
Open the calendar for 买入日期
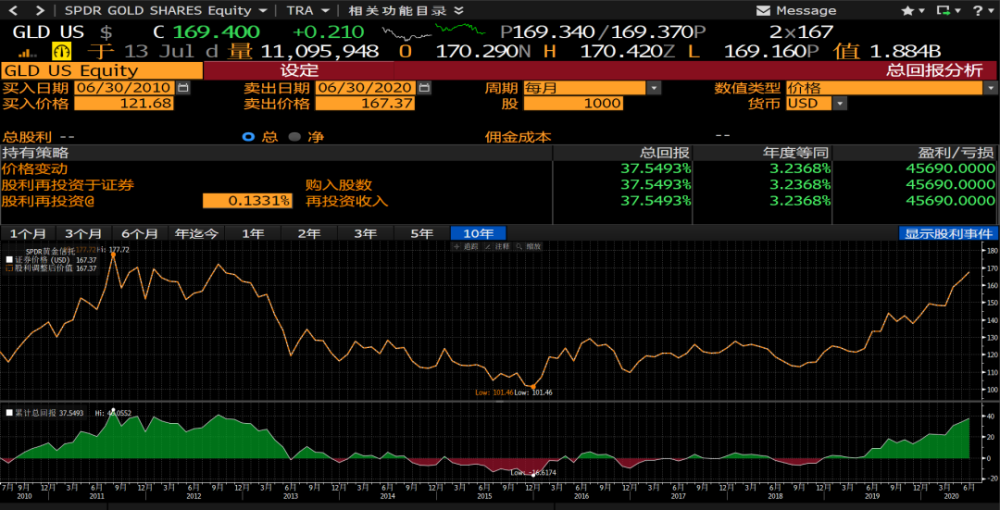point(182,88)
